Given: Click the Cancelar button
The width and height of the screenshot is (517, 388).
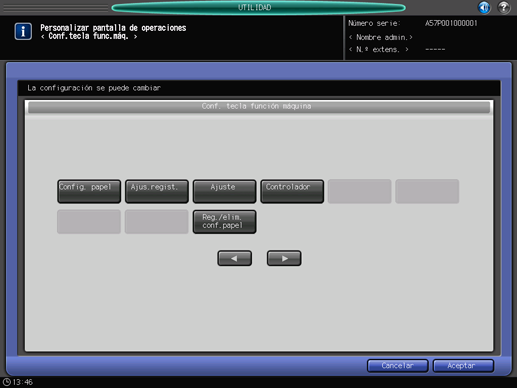Looking at the screenshot, I should (397, 366).
